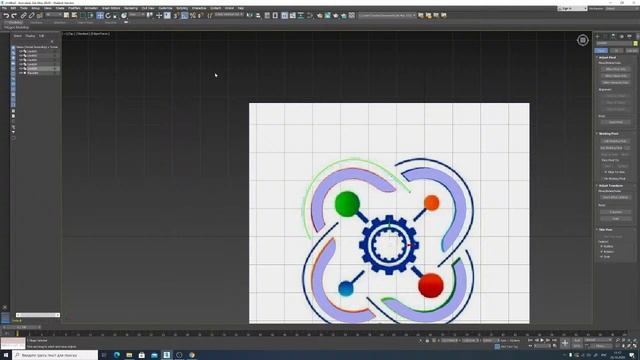
Task: Click the Reset Pivot button
Action: tap(616, 122)
